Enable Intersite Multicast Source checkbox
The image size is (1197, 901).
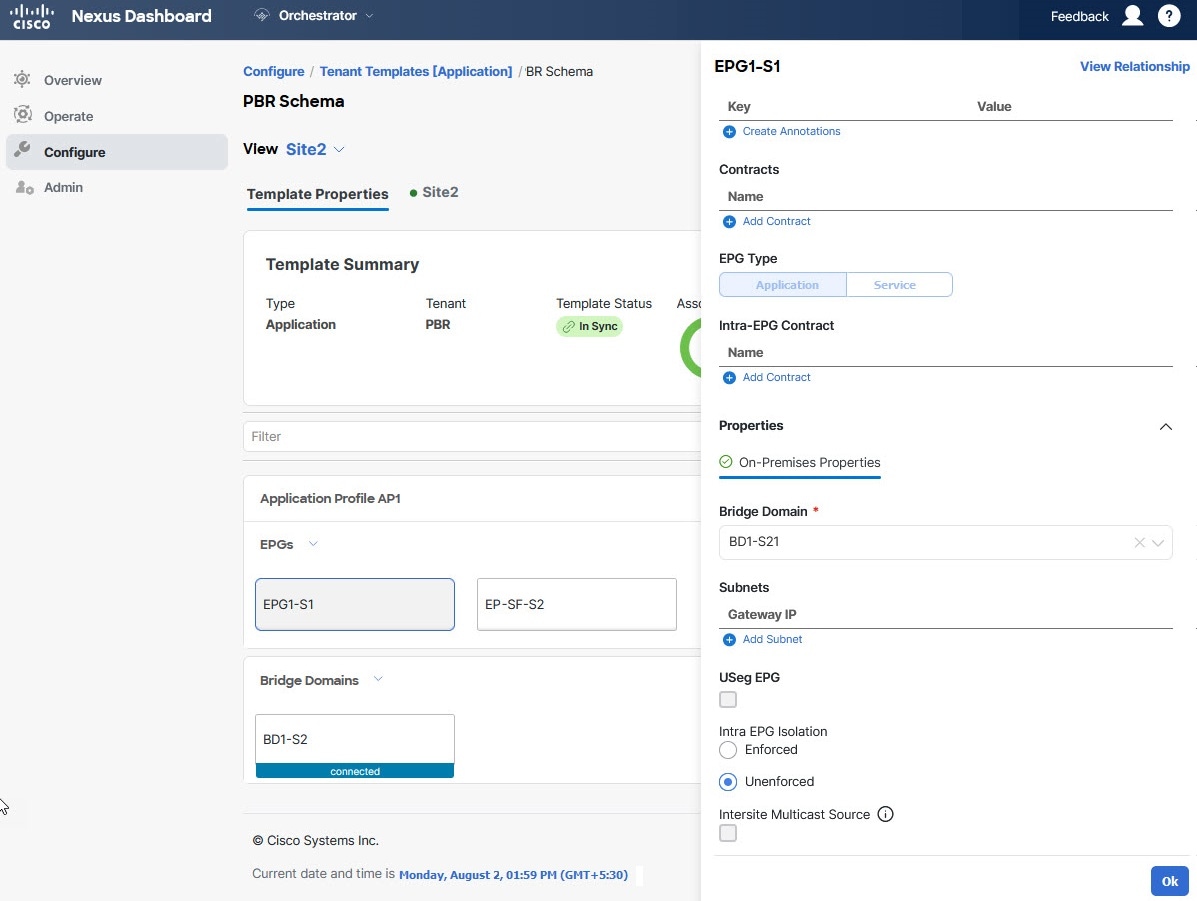pyautogui.click(x=728, y=833)
